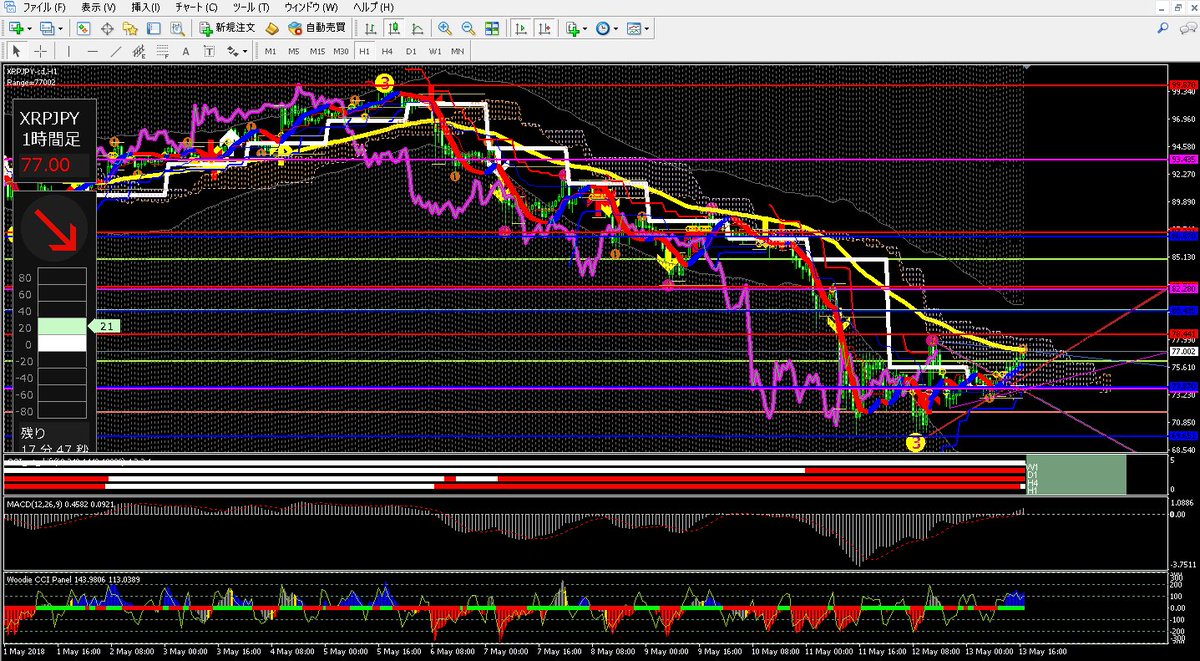This screenshot has height=661, width=1200.
Task: Switch to M30 timeframe
Action: coord(341,51)
